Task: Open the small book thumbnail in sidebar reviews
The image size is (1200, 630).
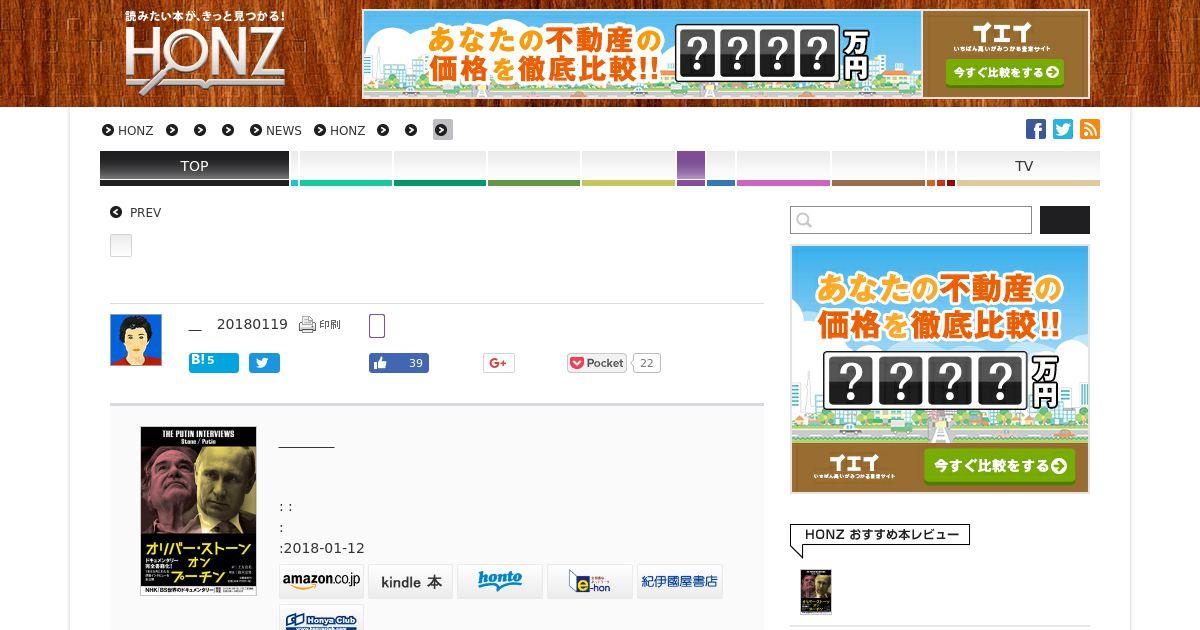Action: pos(816,592)
